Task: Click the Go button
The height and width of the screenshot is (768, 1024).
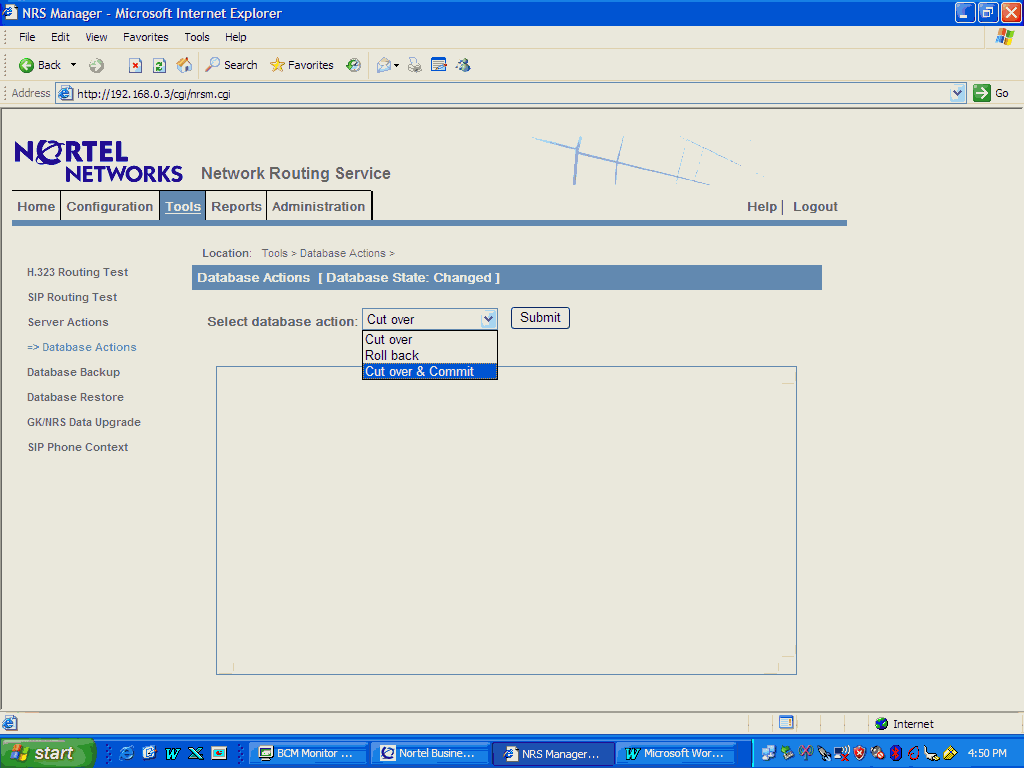Action: 991,93
